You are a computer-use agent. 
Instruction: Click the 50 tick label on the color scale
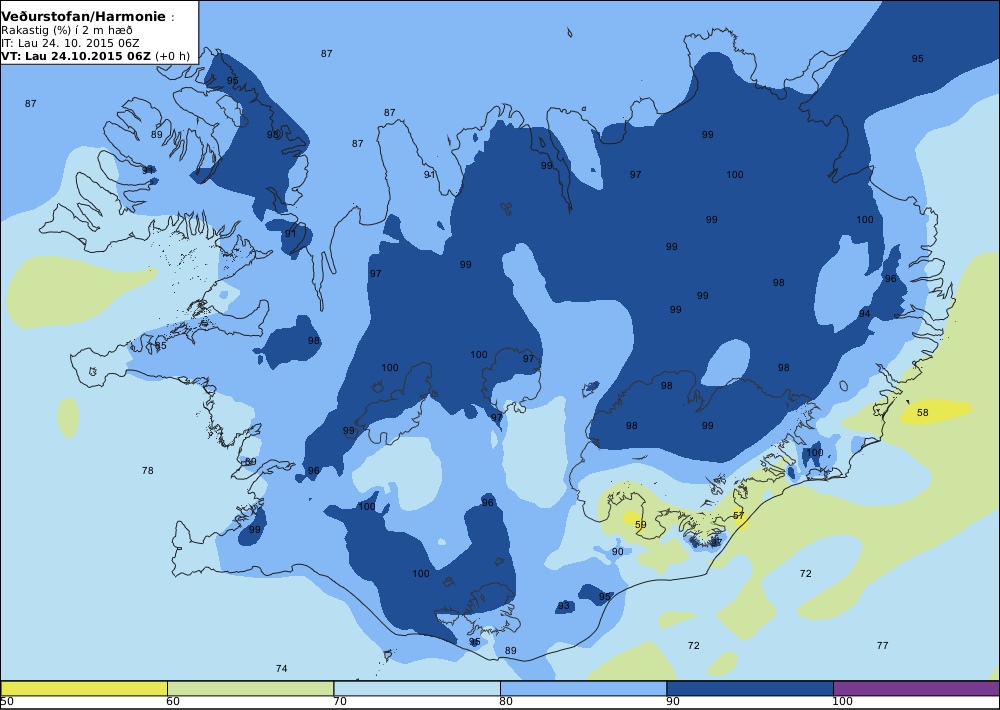click(x=7, y=702)
